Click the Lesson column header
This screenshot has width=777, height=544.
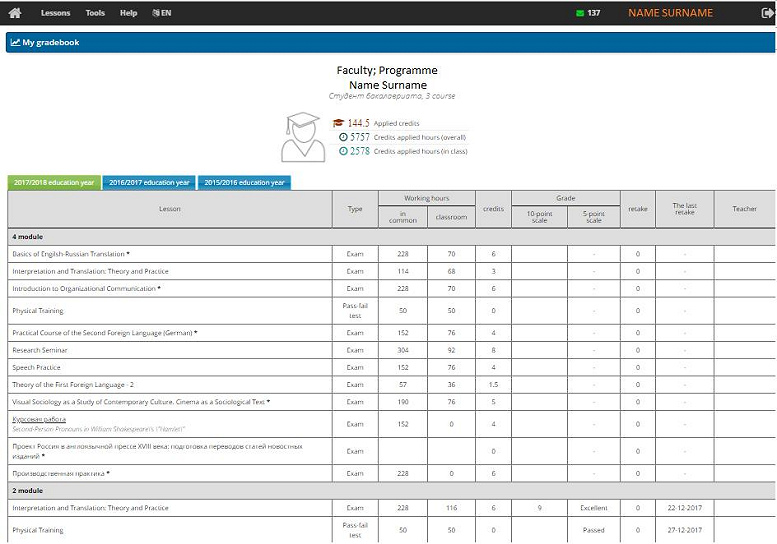tap(170, 209)
